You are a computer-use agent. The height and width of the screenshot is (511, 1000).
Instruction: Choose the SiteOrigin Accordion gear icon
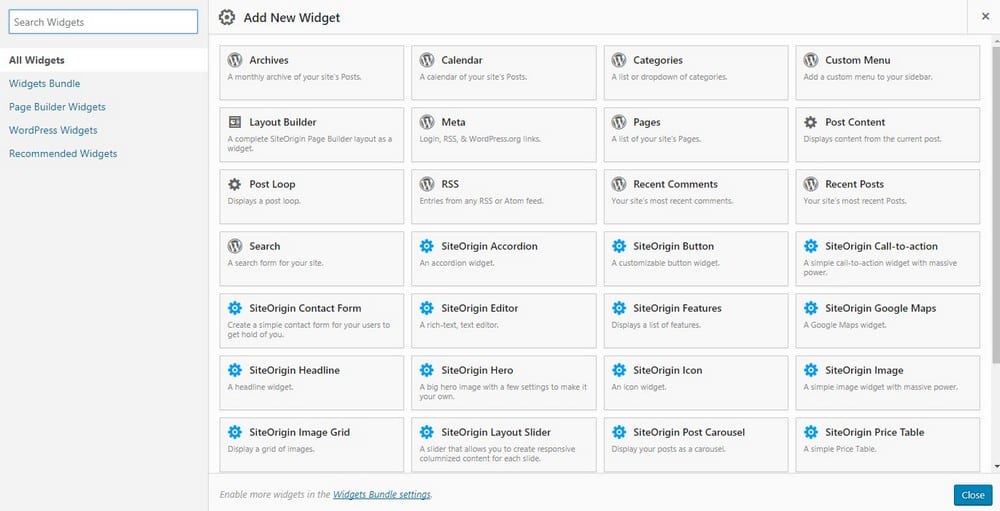(x=427, y=246)
